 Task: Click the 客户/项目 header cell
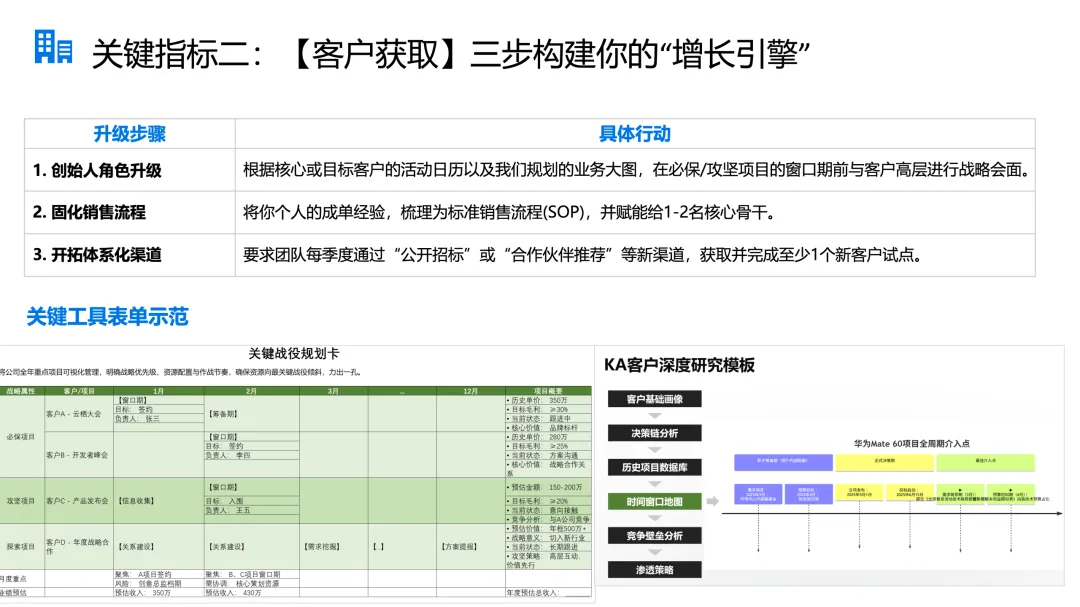pos(79,391)
